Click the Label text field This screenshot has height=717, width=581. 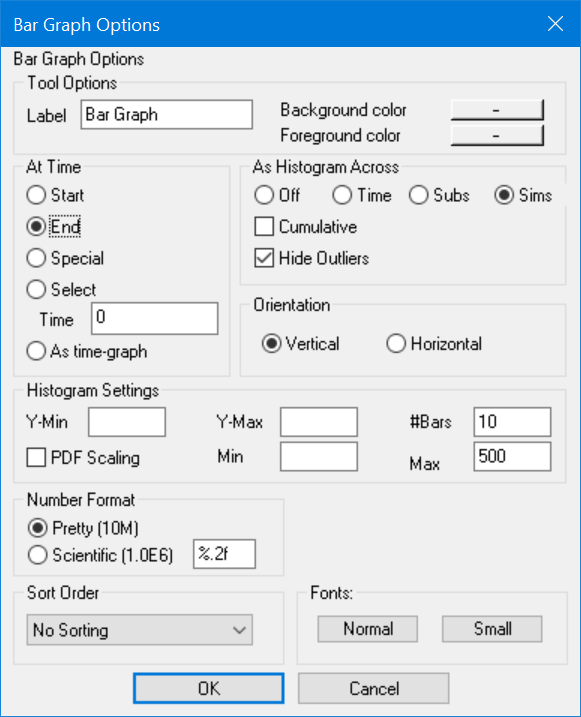pos(167,114)
